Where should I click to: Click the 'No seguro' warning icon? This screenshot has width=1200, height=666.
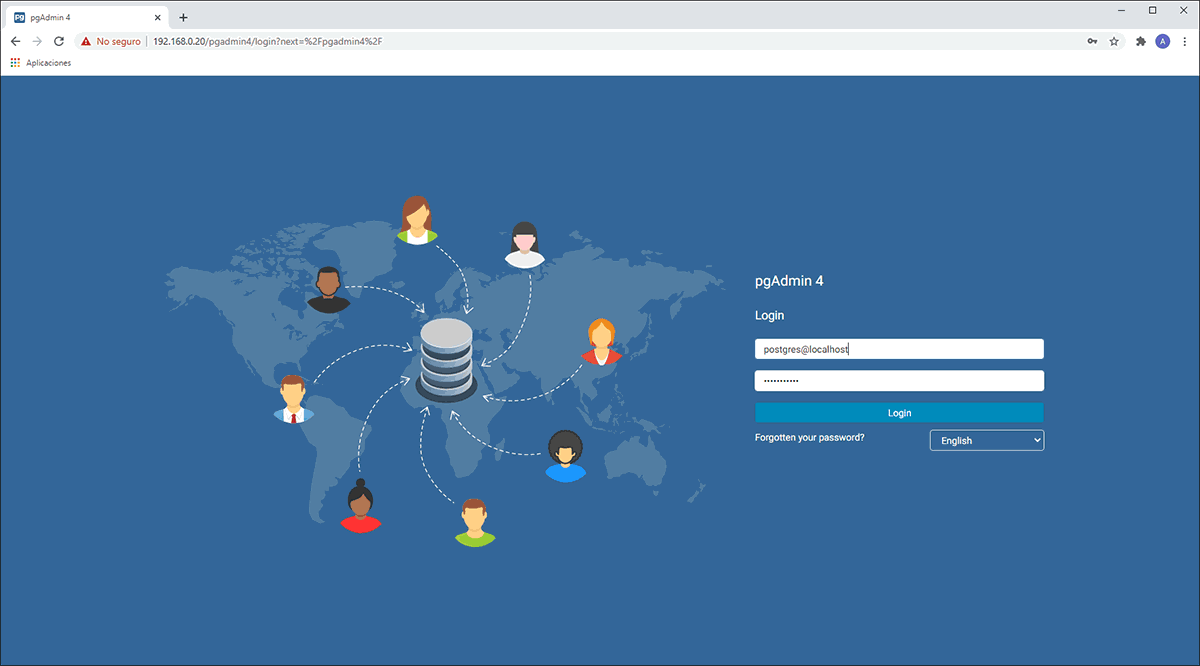pos(86,41)
